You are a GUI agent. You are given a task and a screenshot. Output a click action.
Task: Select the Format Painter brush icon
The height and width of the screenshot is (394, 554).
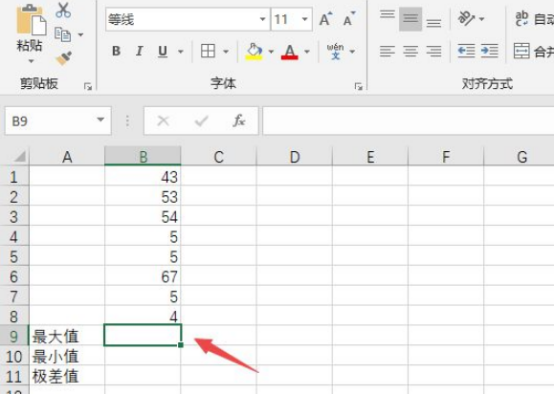click(64, 58)
